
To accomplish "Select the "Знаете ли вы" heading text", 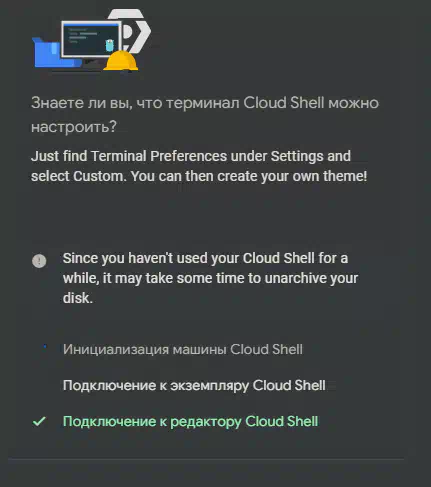I will coord(205,114).
